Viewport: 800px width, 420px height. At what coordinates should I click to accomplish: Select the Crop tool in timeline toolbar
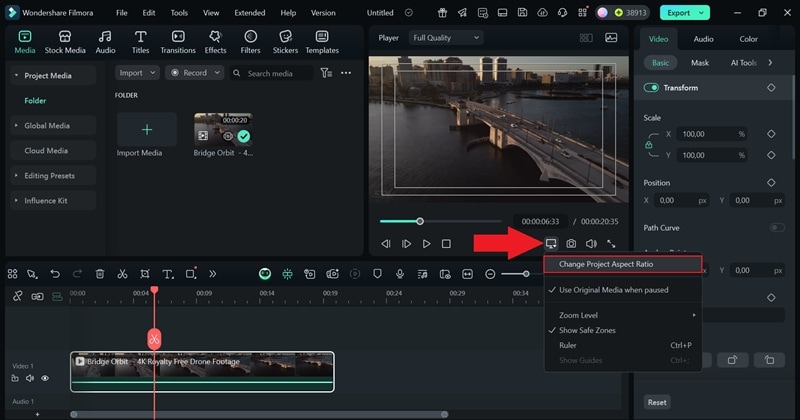click(145, 274)
